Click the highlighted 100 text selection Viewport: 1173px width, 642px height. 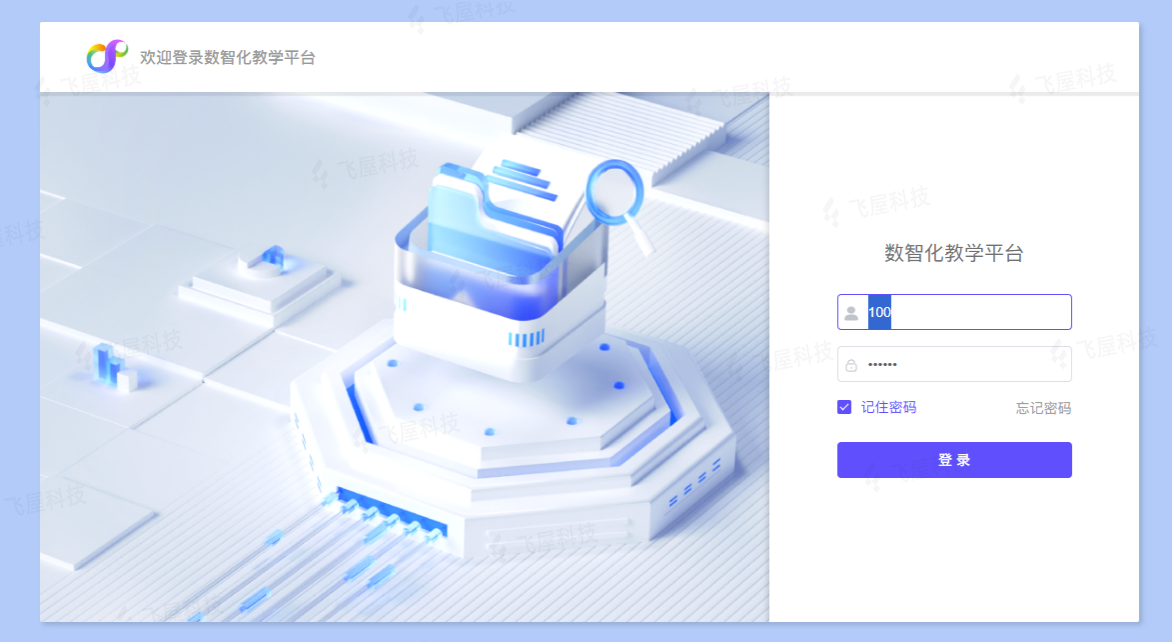(879, 312)
